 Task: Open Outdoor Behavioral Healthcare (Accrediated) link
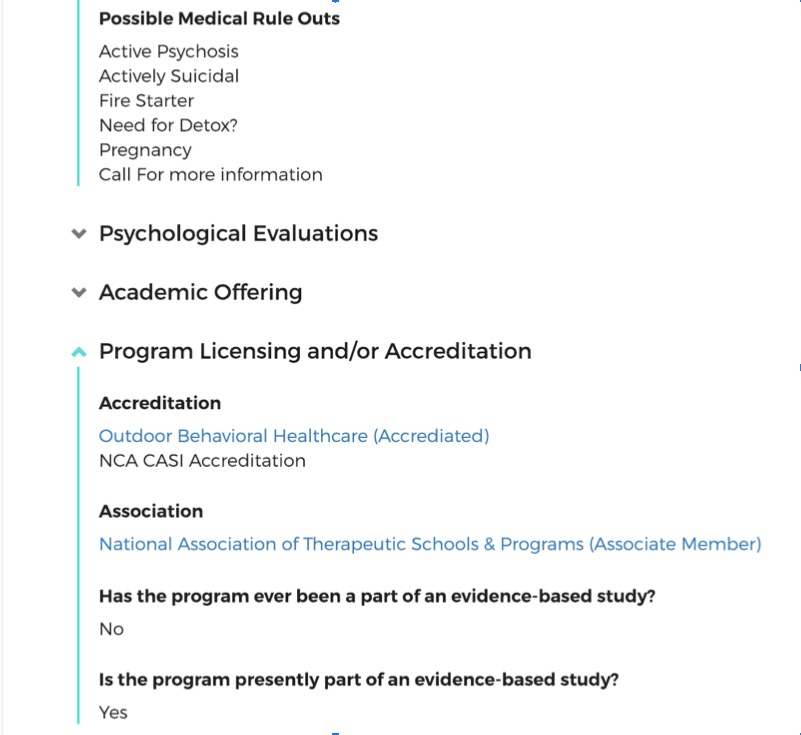click(x=294, y=436)
